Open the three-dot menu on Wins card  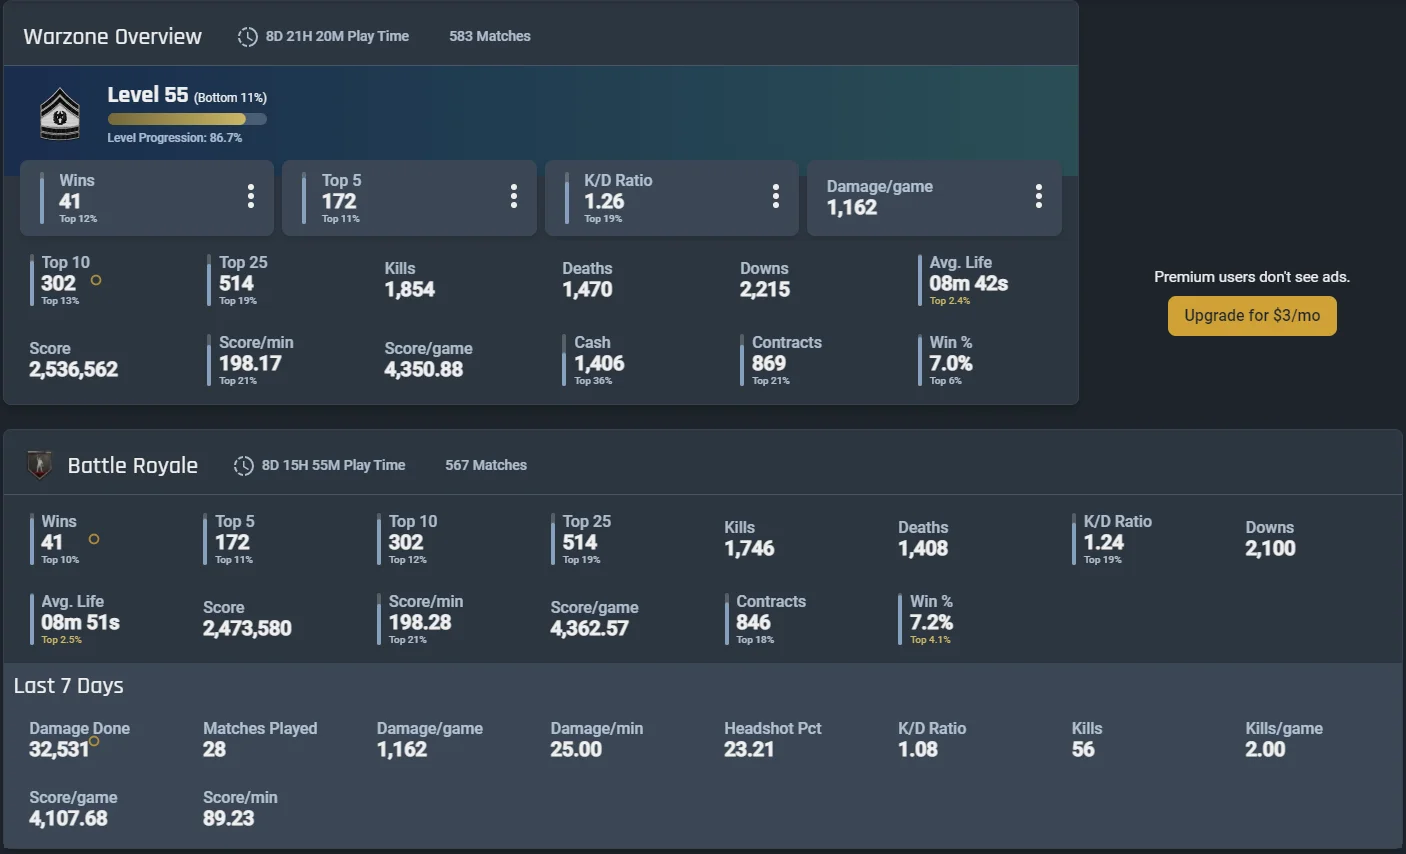251,196
